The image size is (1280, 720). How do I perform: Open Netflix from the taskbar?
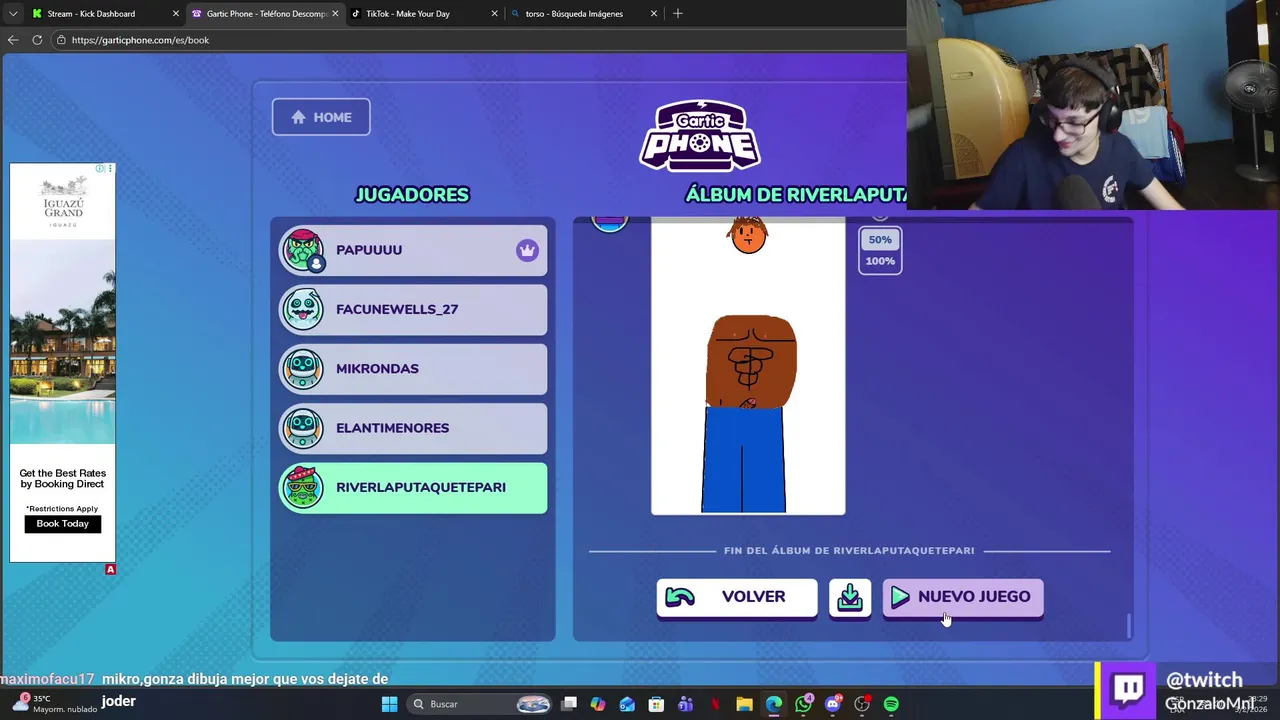(x=715, y=704)
